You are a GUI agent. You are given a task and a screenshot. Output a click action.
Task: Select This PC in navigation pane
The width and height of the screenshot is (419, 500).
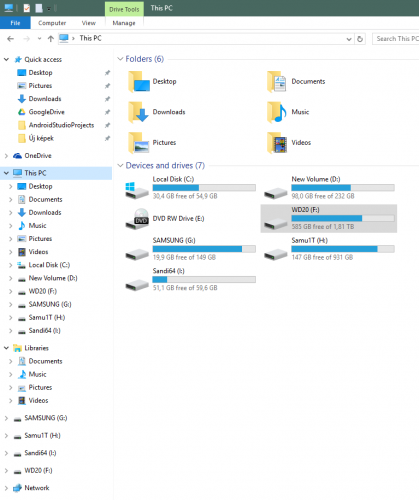[x=56, y=173]
